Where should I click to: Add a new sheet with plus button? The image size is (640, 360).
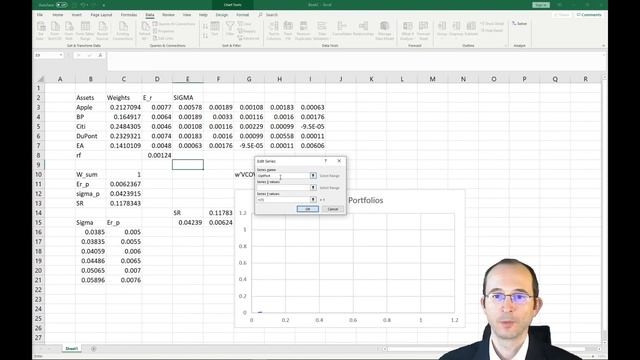coord(93,349)
